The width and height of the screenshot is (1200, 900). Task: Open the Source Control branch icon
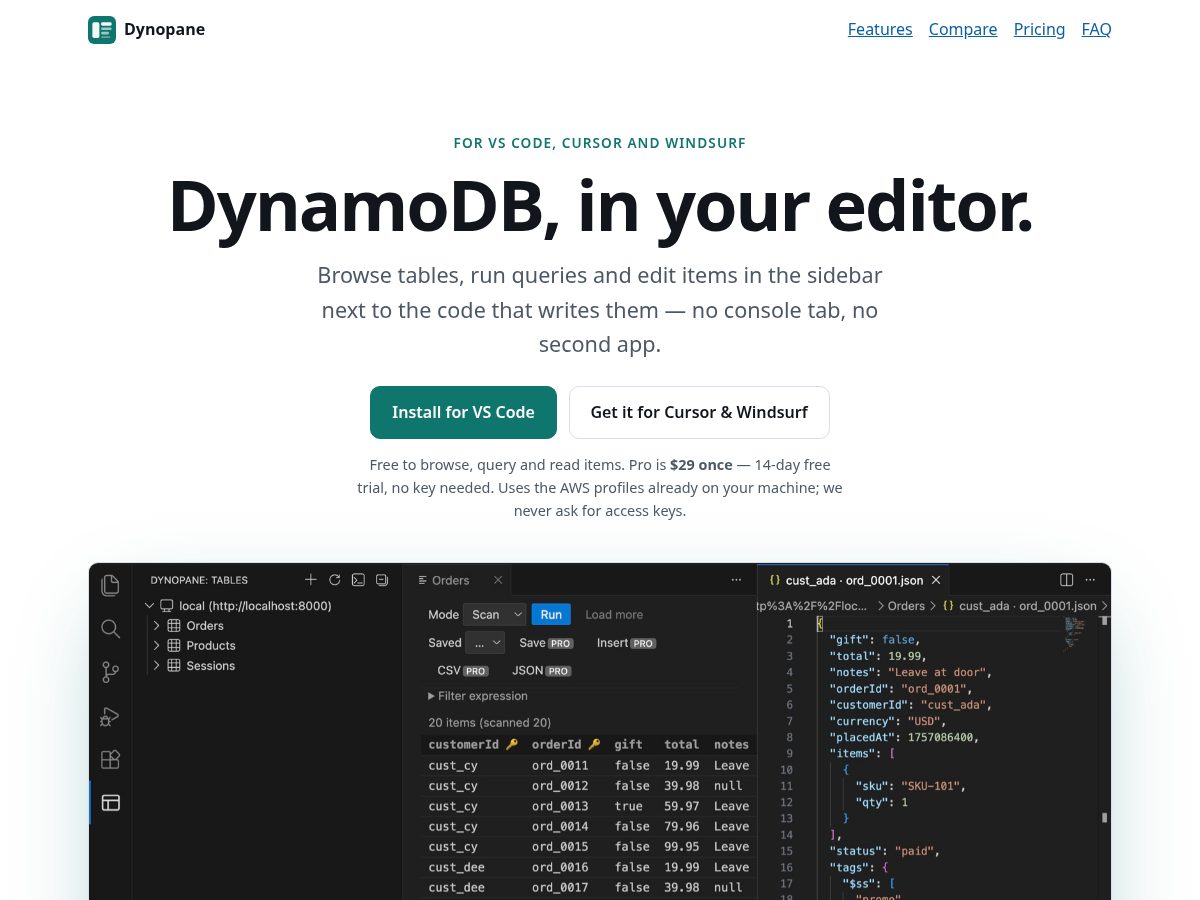(111, 672)
